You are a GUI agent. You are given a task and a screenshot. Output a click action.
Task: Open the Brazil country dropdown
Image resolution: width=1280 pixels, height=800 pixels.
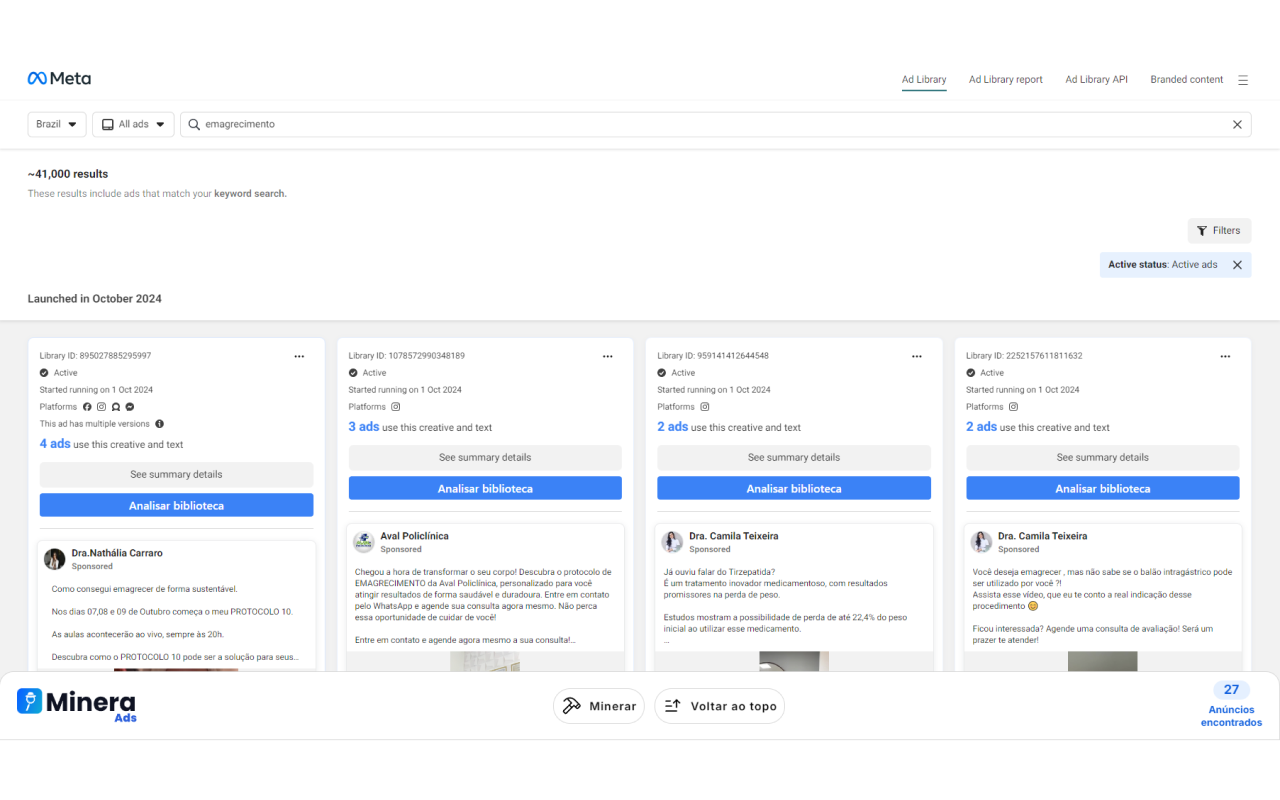pyautogui.click(x=56, y=124)
